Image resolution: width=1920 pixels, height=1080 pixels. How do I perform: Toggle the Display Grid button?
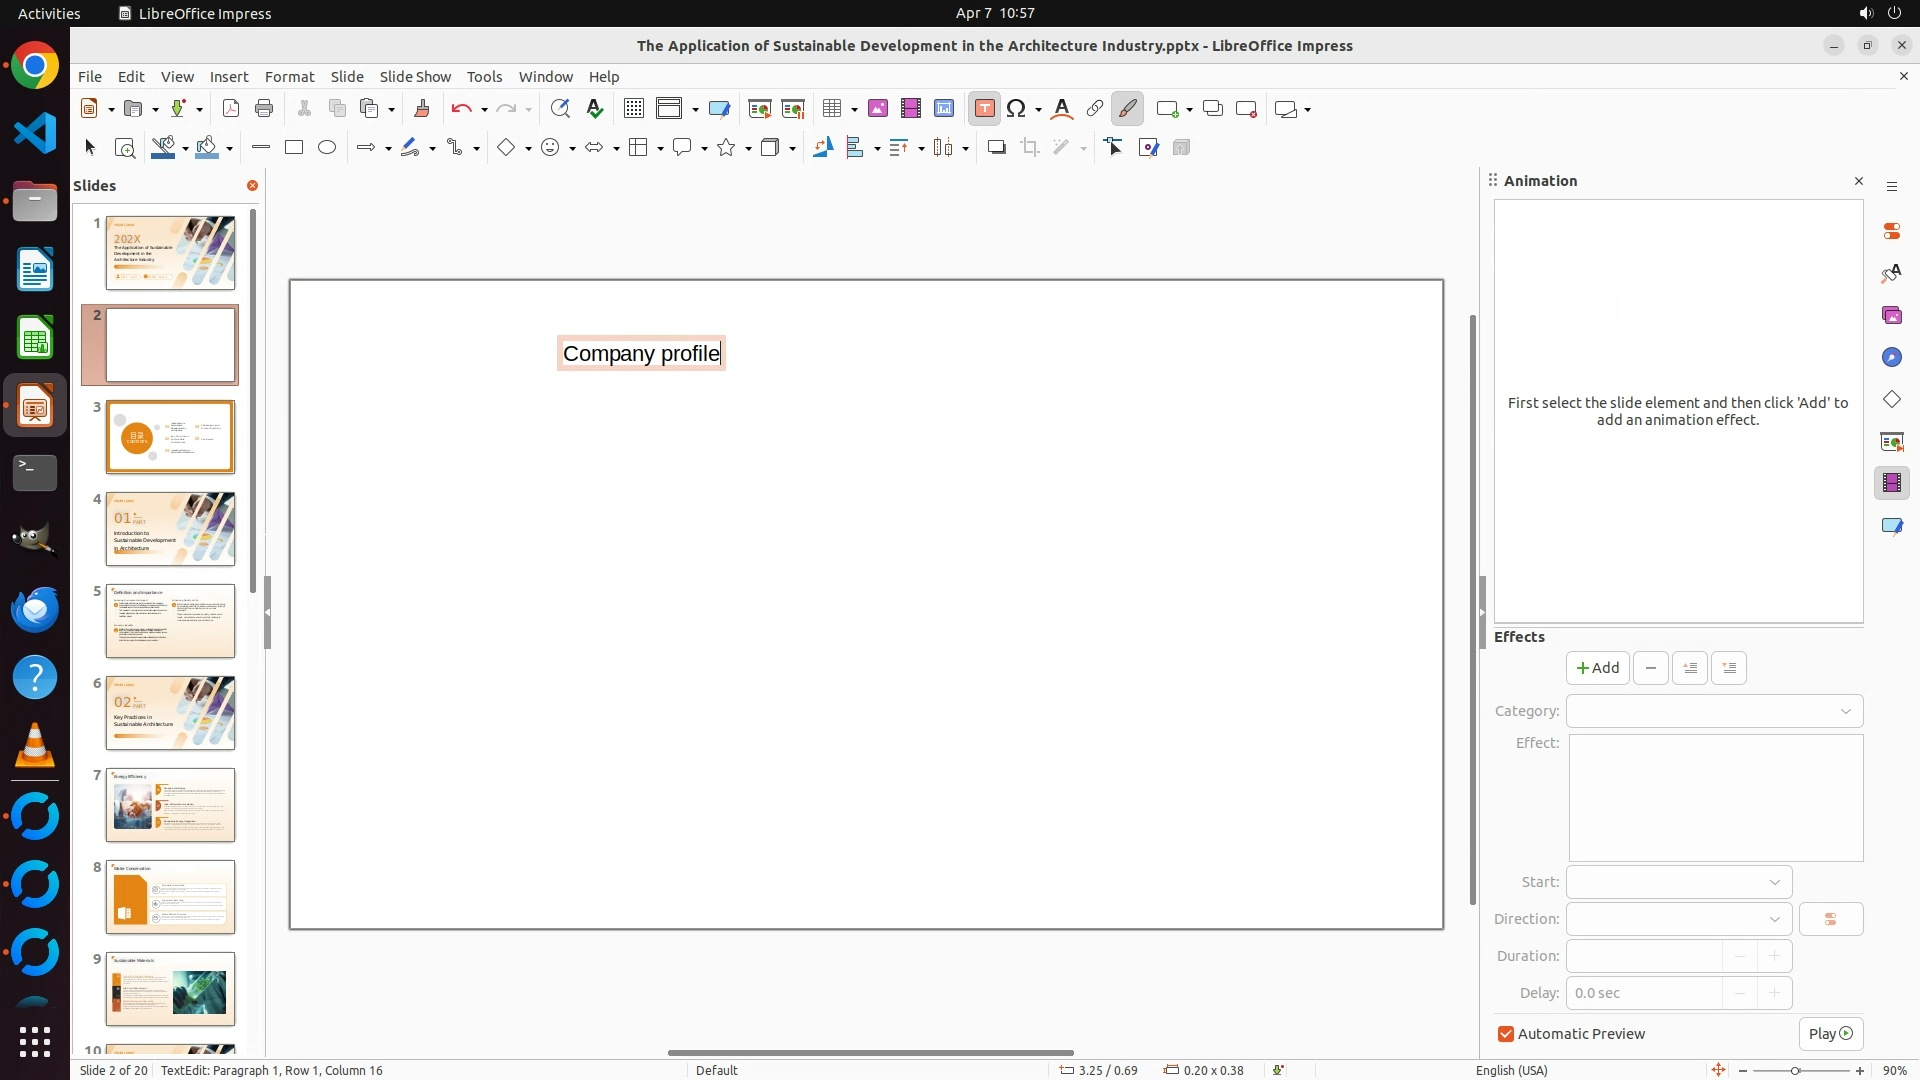633,109
